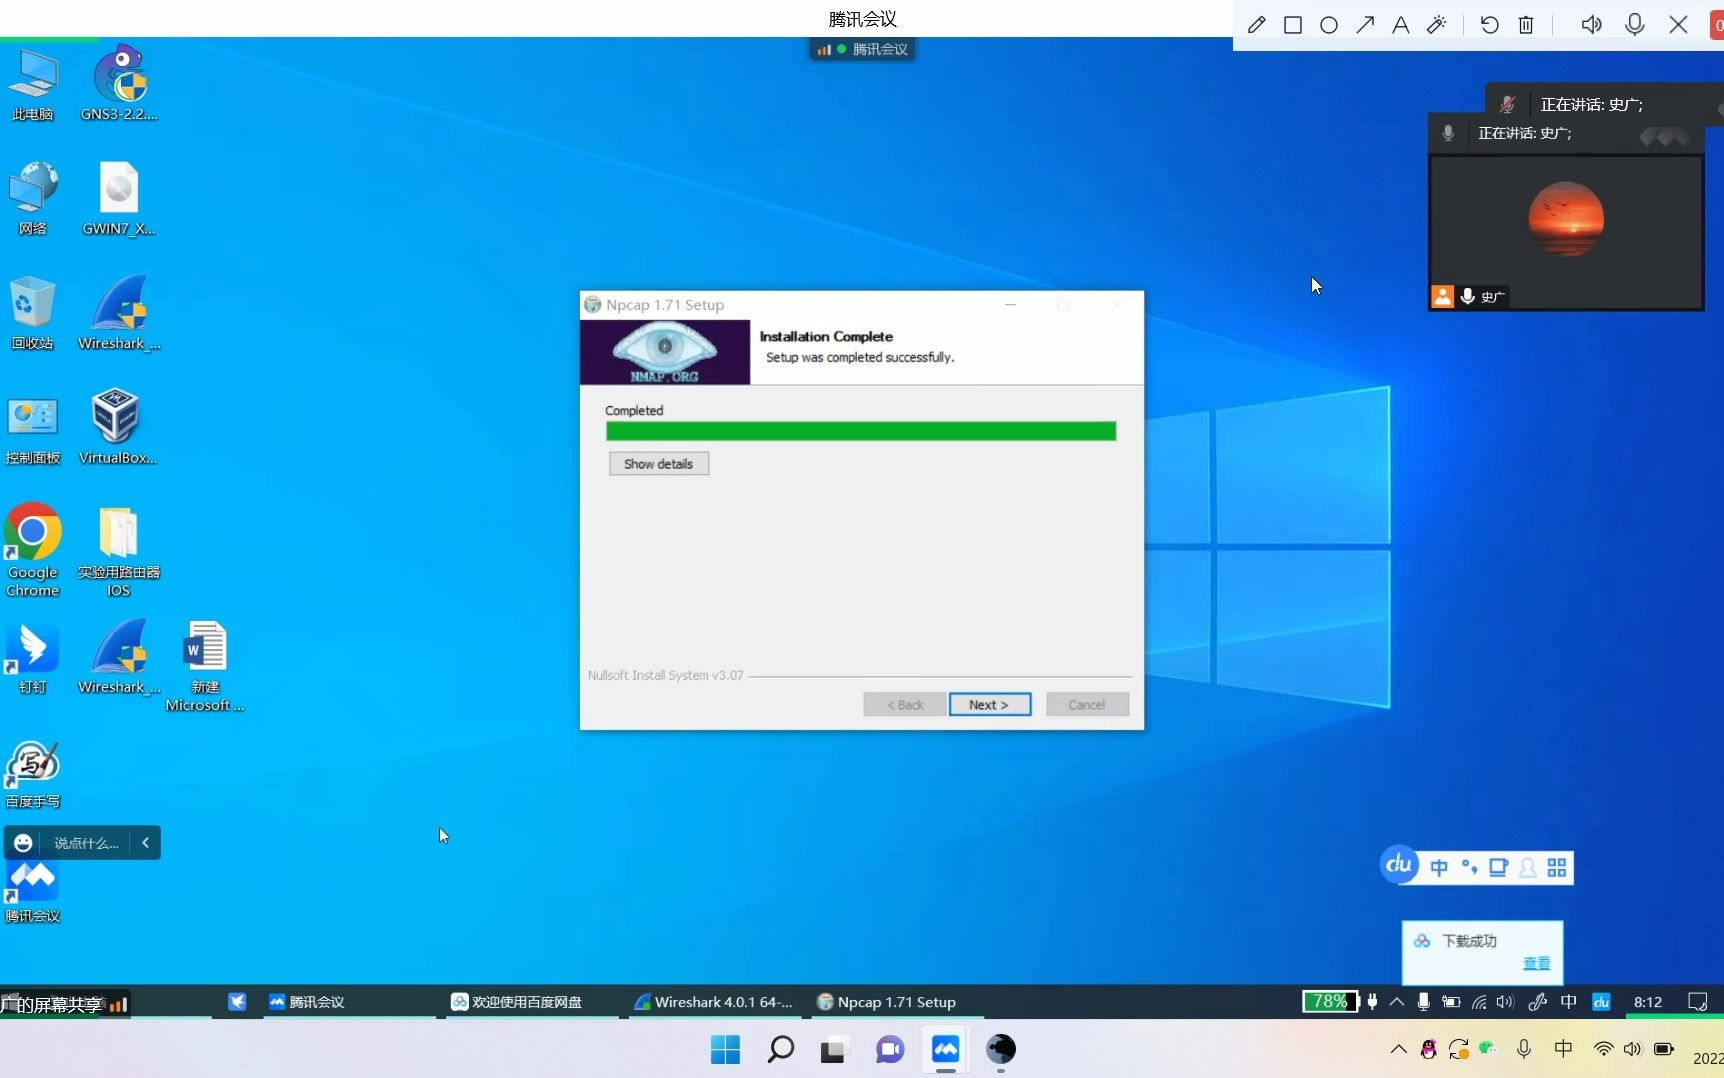
Task: Click the 史广 participant video thumbnail
Action: pos(1566,232)
